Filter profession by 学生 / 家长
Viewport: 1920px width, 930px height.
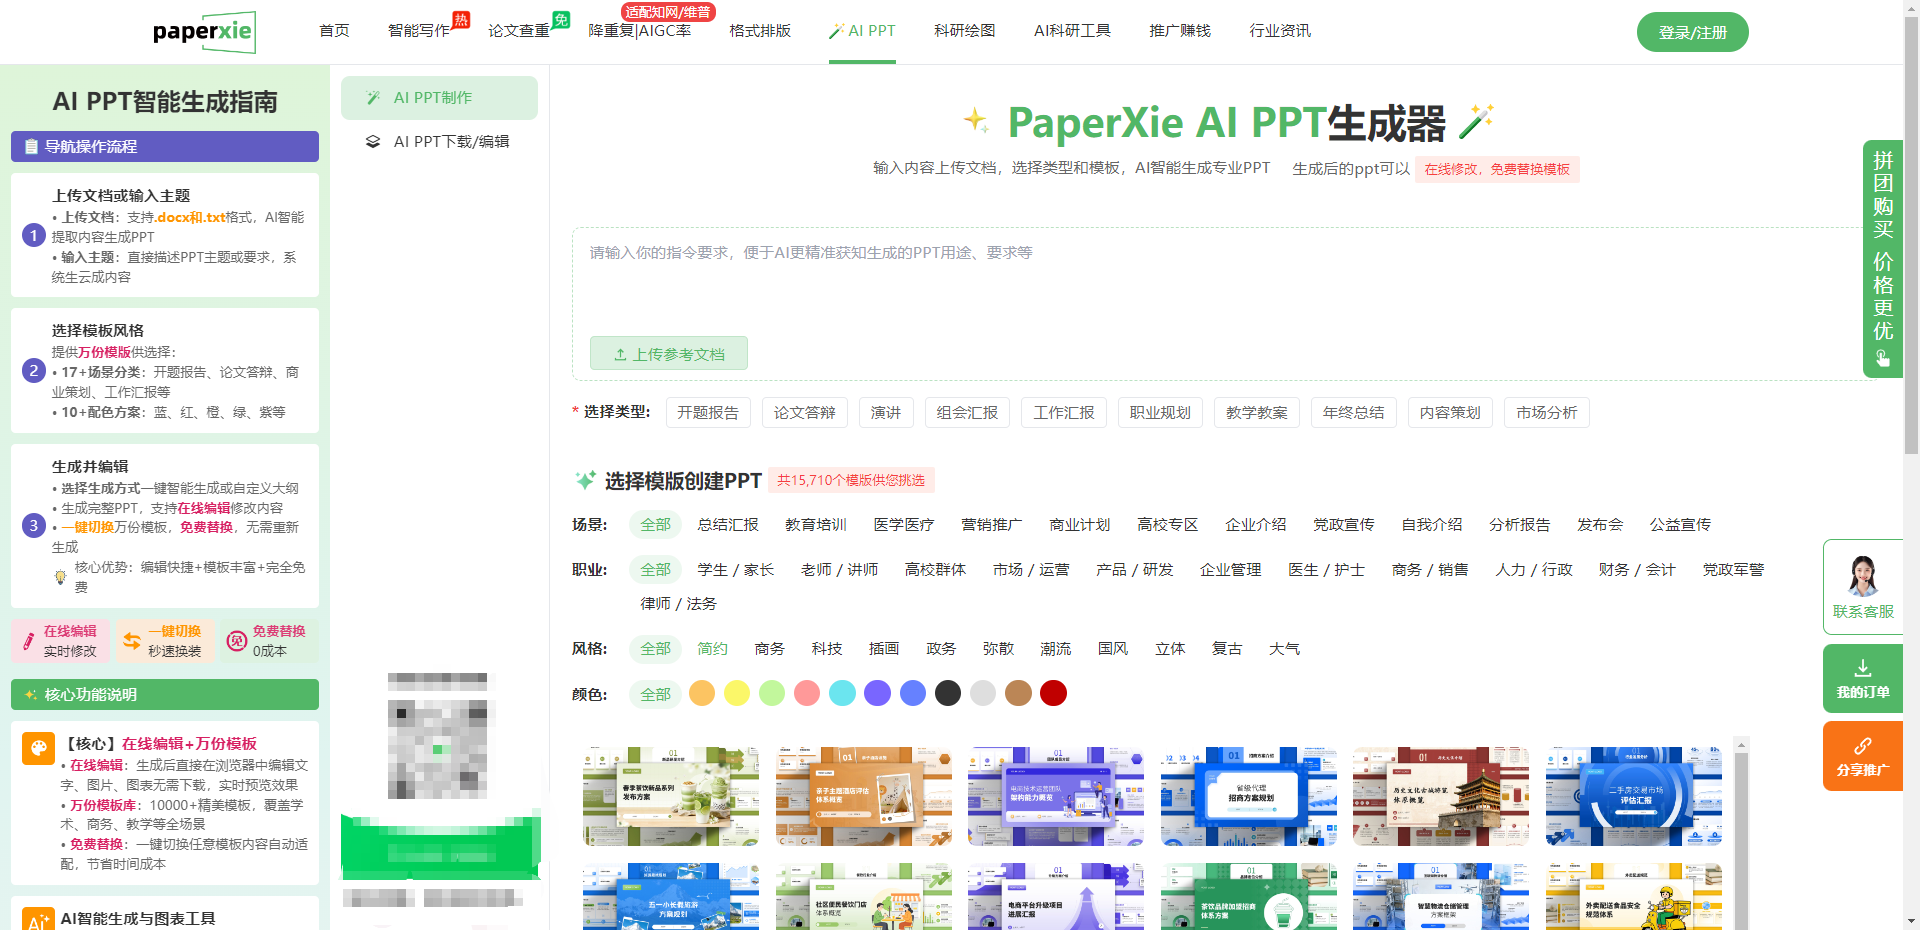coord(736,570)
